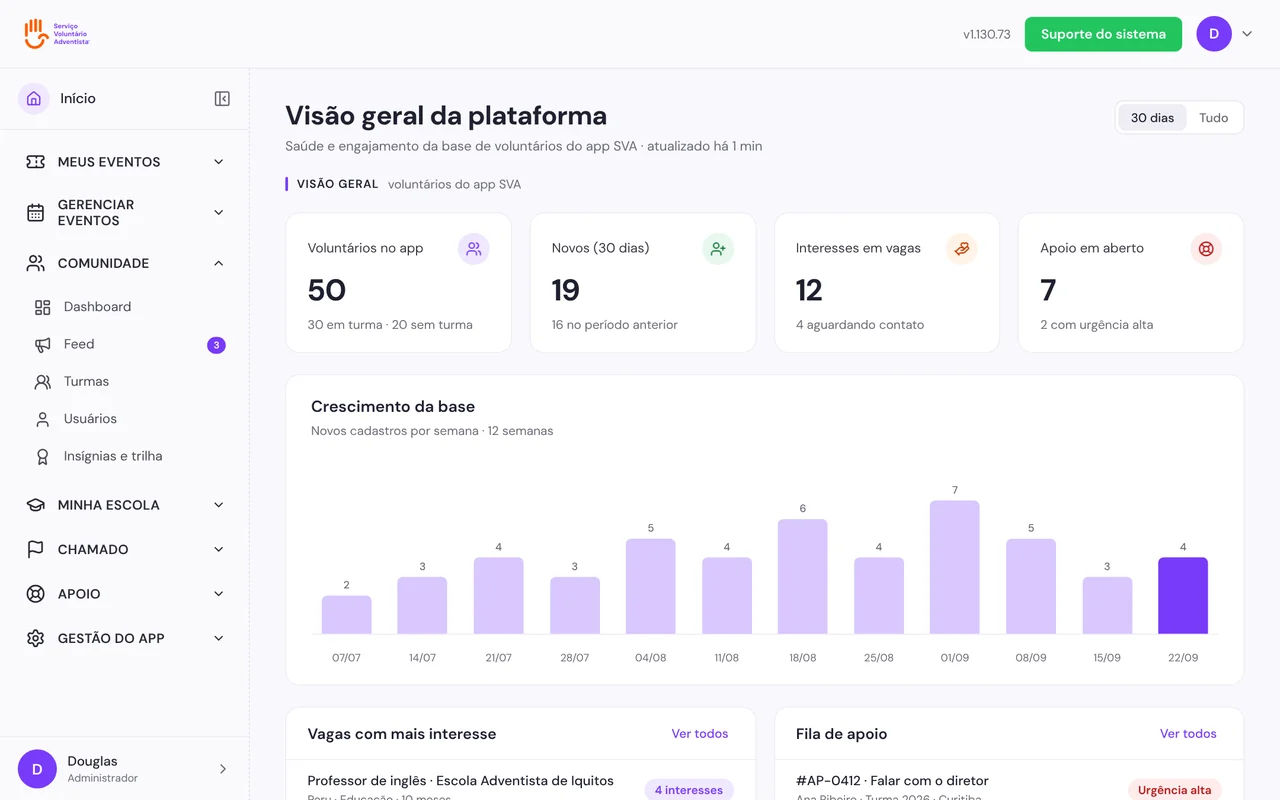Click the Suporte do sistema button
This screenshot has height=800, width=1280.
click(x=1103, y=34)
